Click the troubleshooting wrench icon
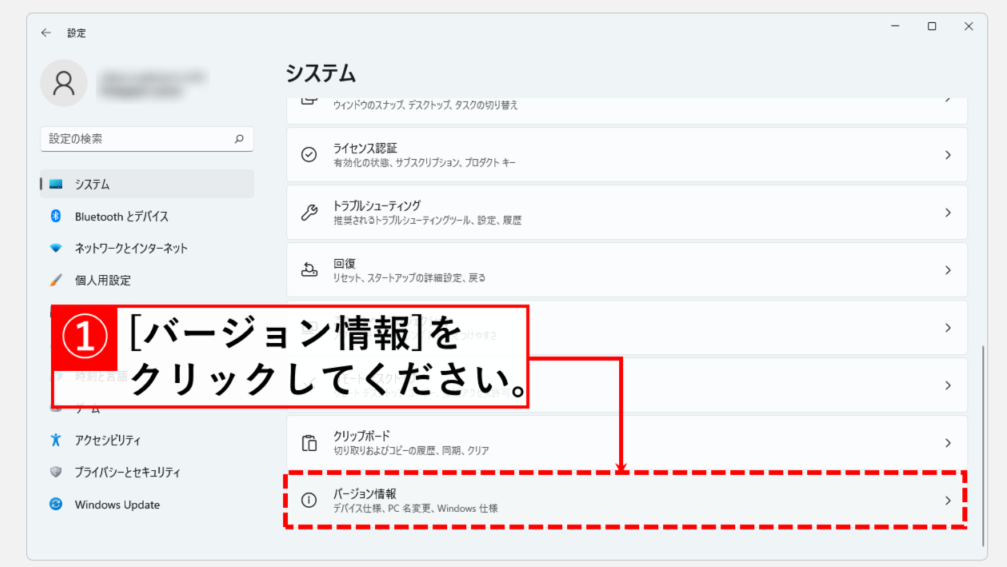Image resolution: width=1007 pixels, height=567 pixels. pos(309,213)
